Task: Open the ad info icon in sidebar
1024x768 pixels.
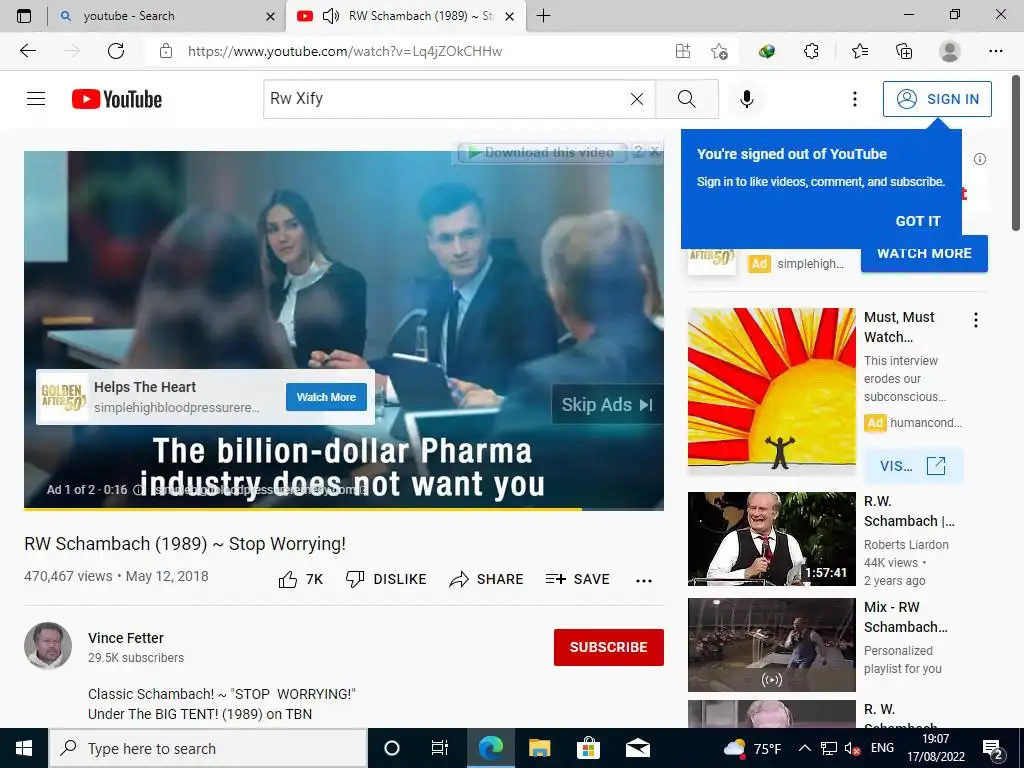Action: (980, 159)
